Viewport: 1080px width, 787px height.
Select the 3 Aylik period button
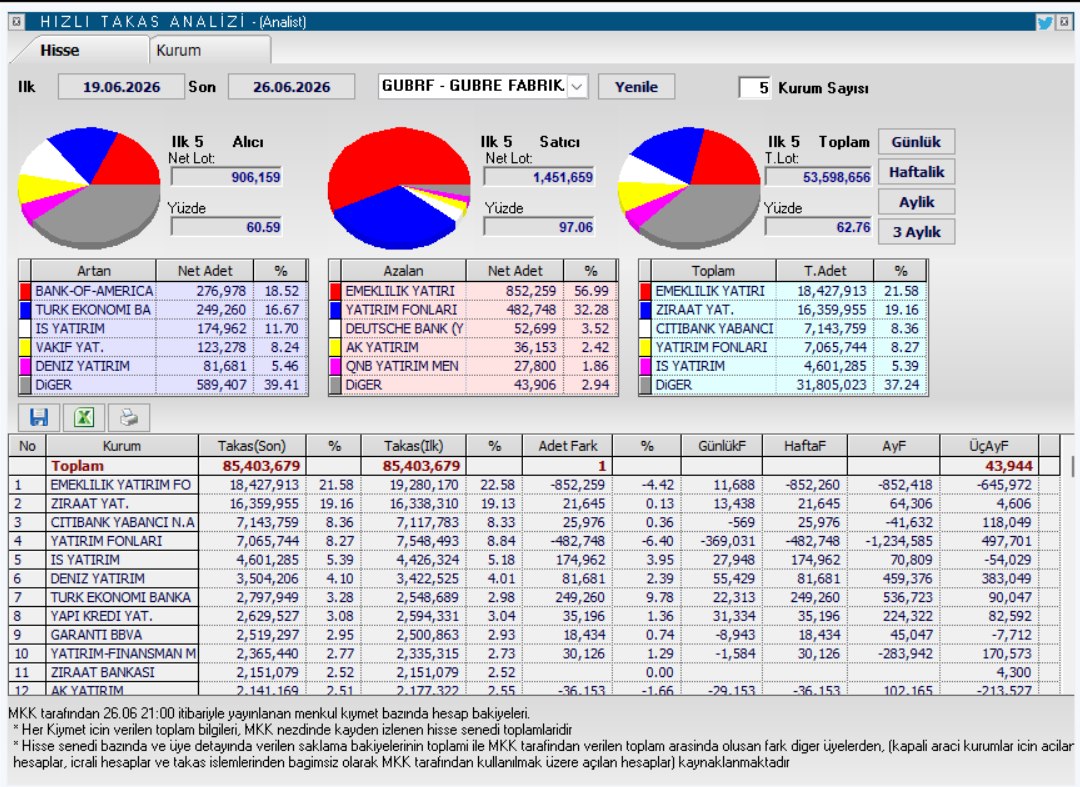(x=916, y=231)
